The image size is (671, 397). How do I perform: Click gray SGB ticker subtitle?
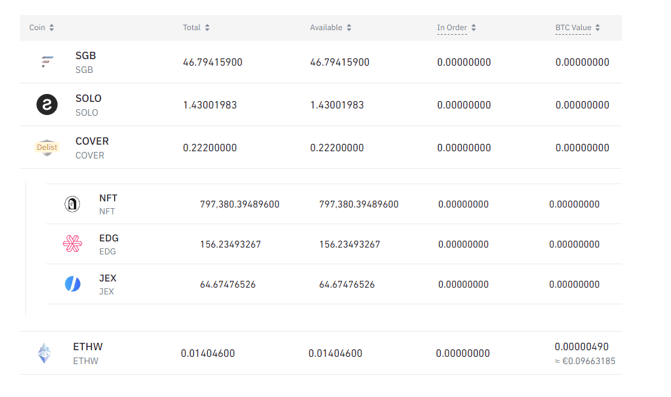tap(84, 70)
